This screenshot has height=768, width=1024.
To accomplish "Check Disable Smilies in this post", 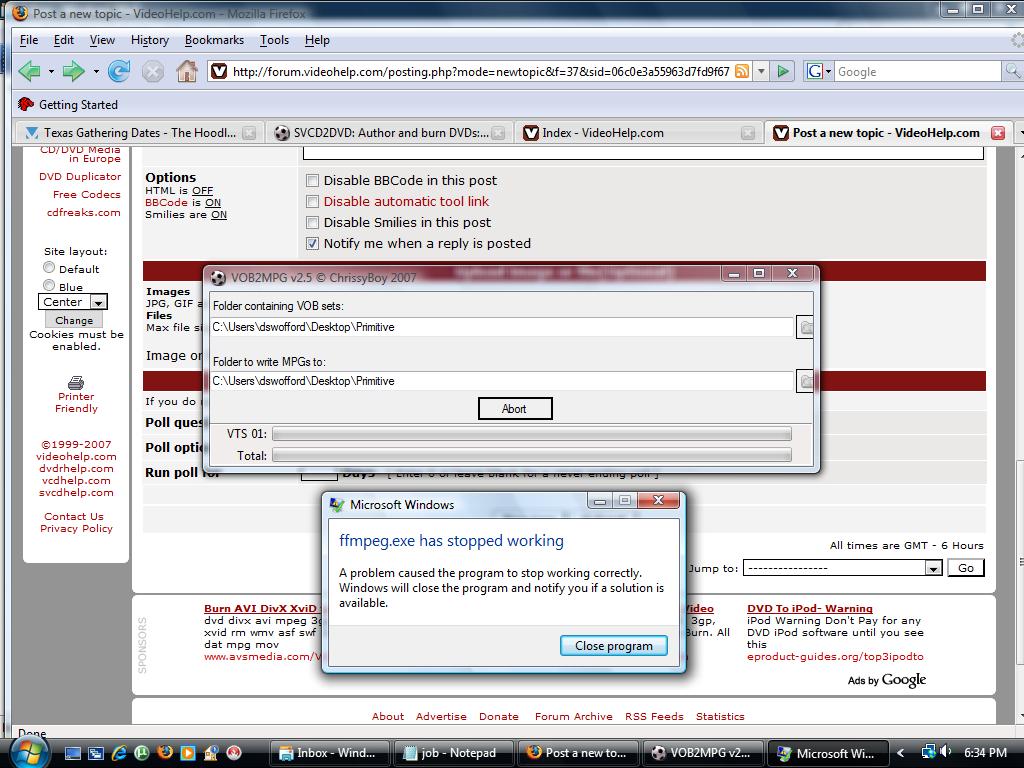I will click(x=313, y=223).
